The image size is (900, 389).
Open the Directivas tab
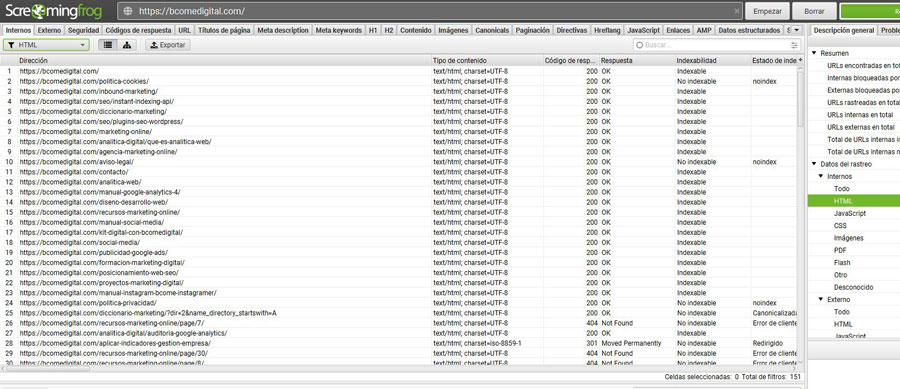coord(572,30)
